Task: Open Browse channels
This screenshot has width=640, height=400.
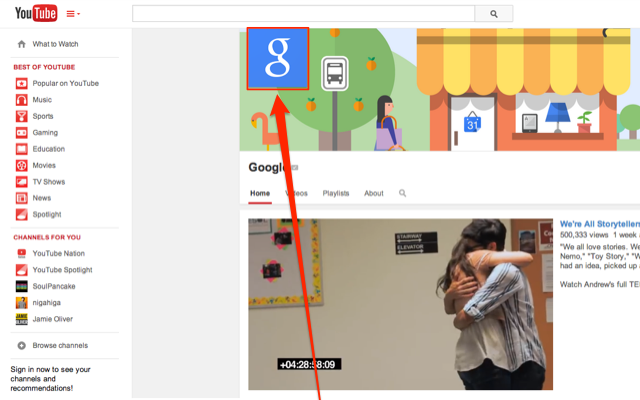Action: (60, 345)
